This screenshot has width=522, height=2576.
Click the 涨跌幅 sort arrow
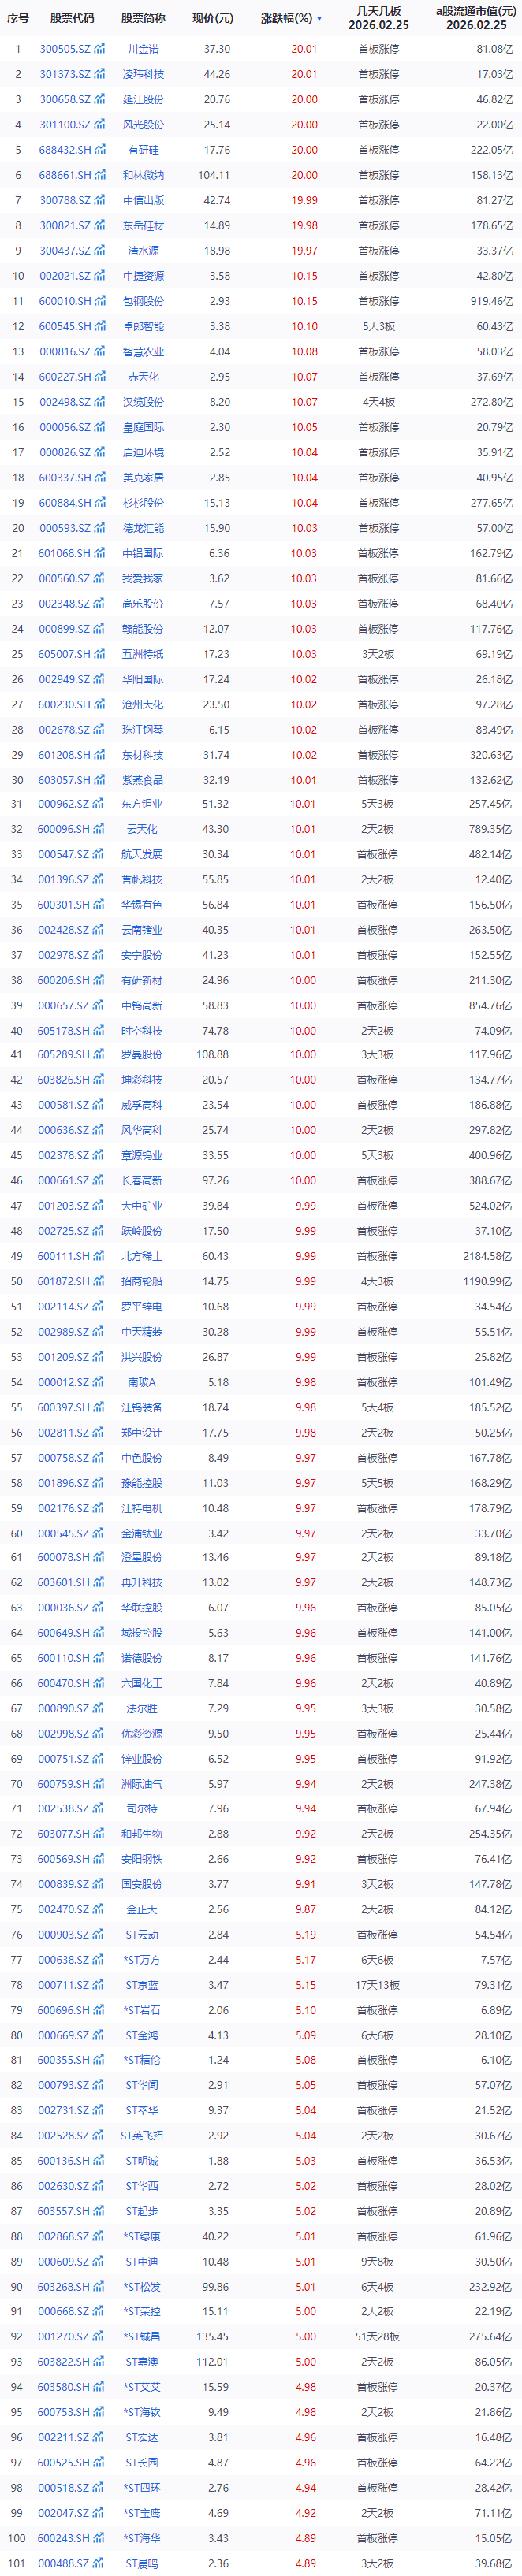click(x=319, y=19)
